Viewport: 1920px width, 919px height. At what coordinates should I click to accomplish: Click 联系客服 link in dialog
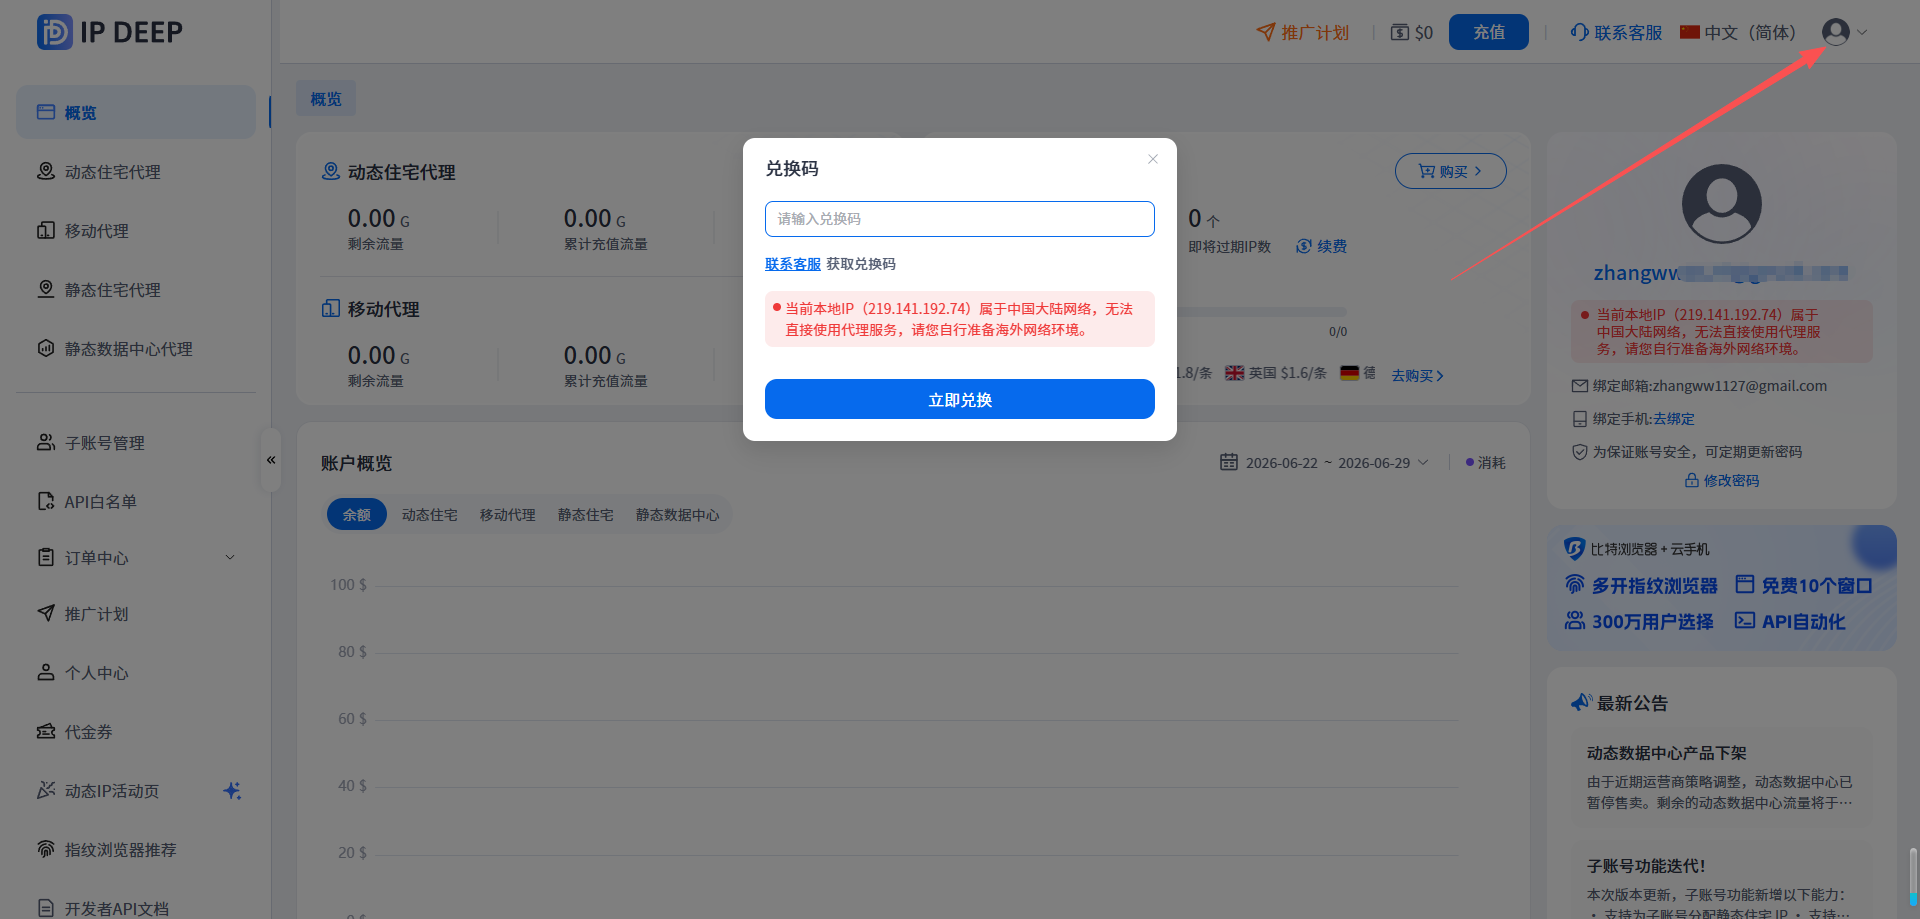pyautogui.click(x=793, y=264)
